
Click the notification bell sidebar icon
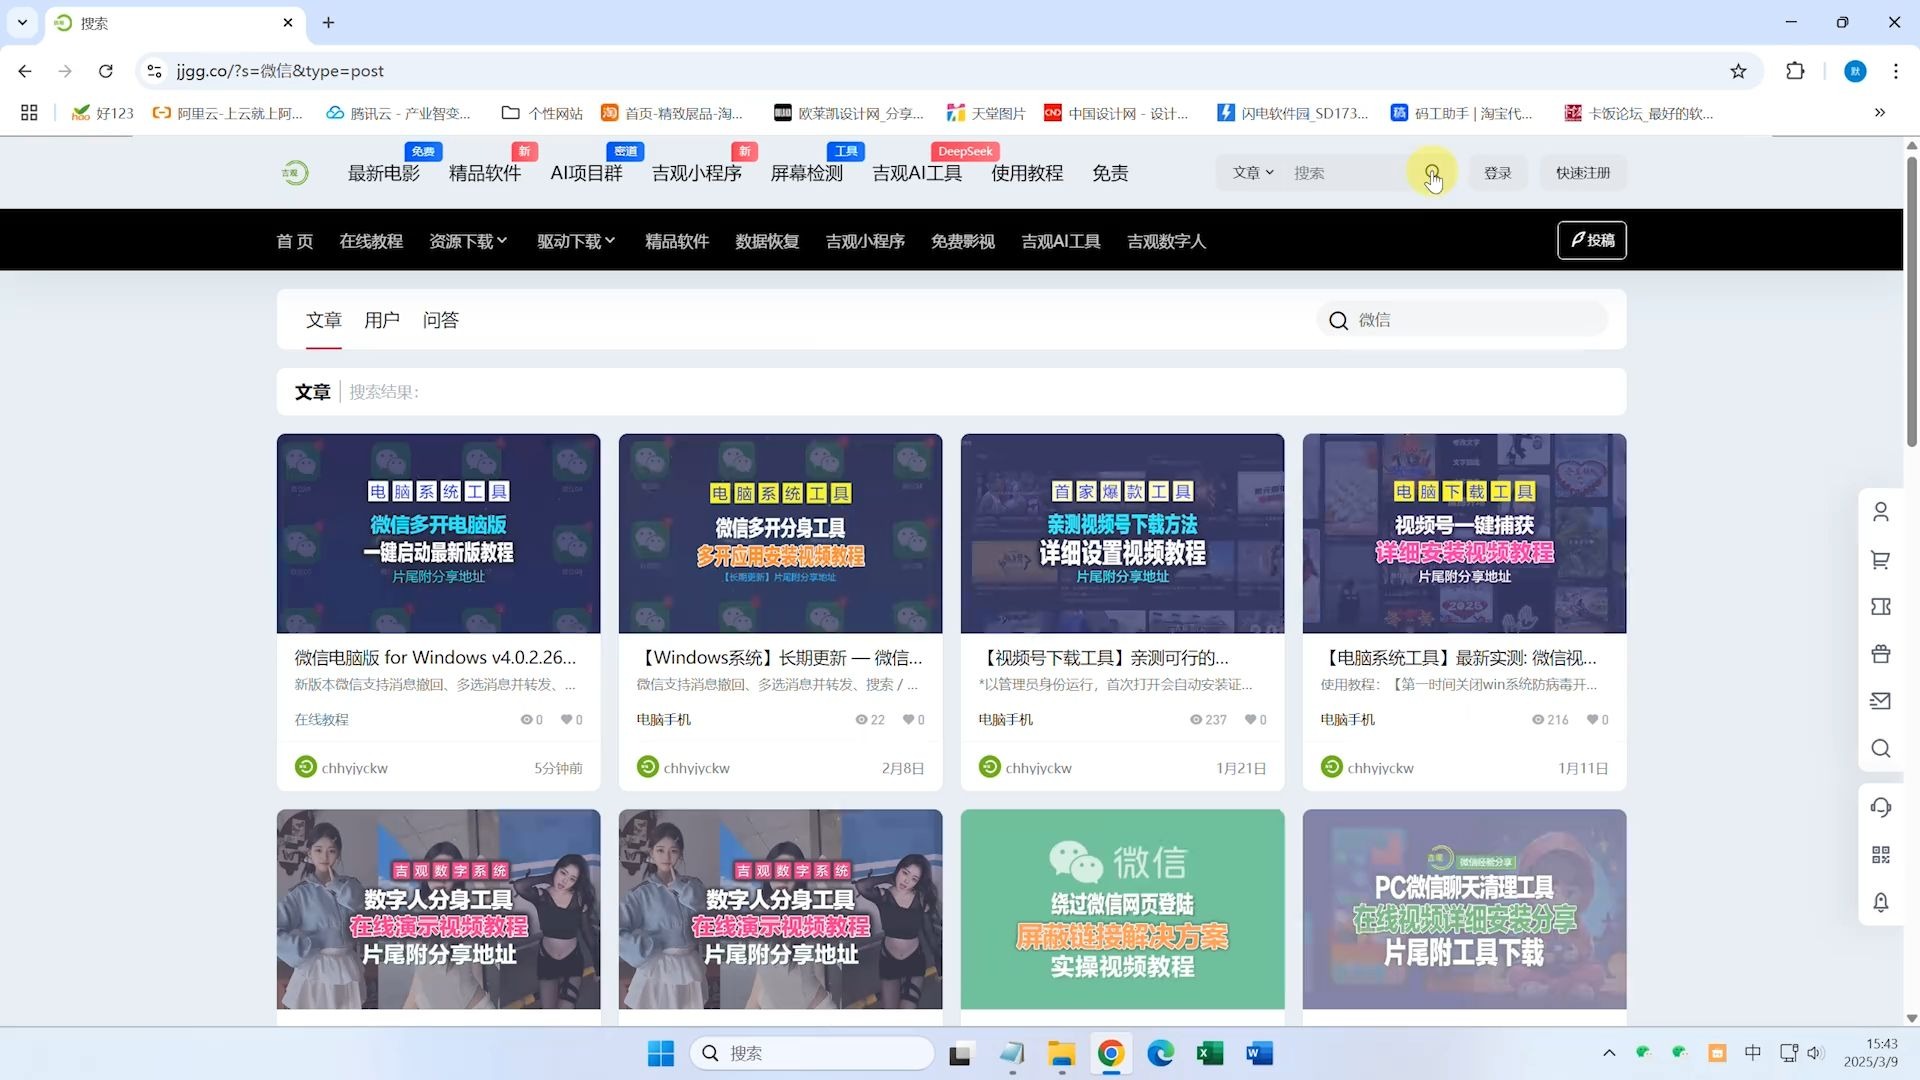point(1880,902)
